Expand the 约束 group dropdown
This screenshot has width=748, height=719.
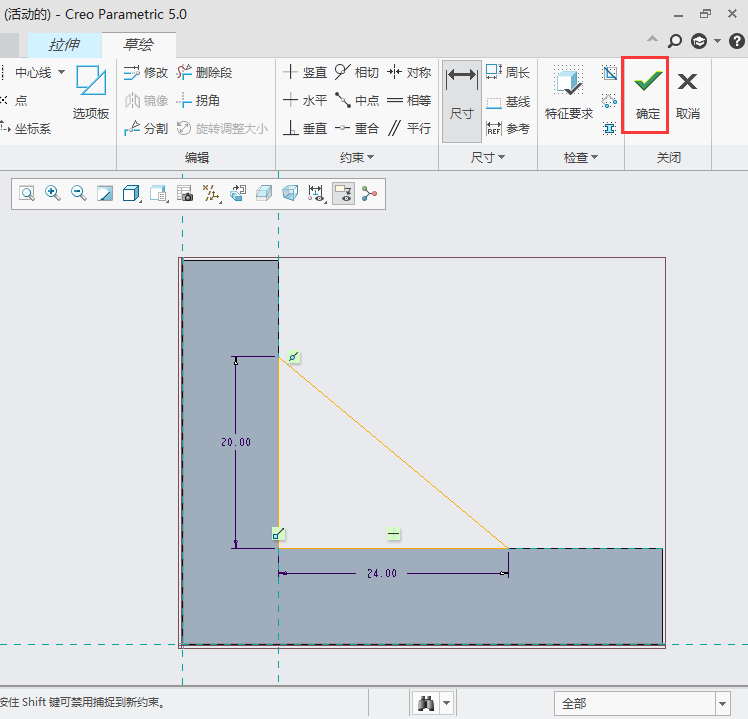[357, 158]
